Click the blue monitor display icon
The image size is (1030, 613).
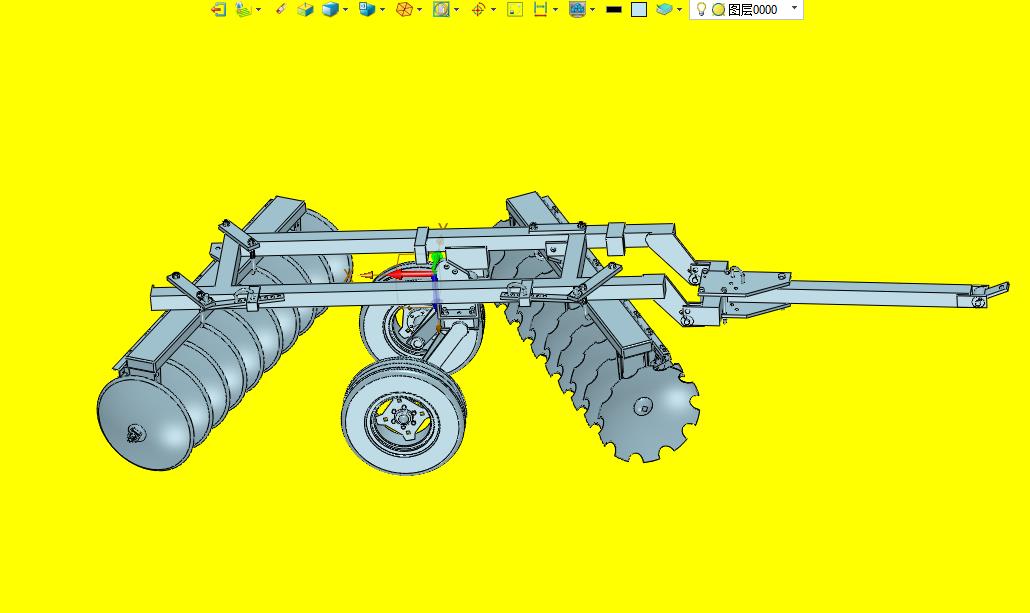(x=577, y=9)
